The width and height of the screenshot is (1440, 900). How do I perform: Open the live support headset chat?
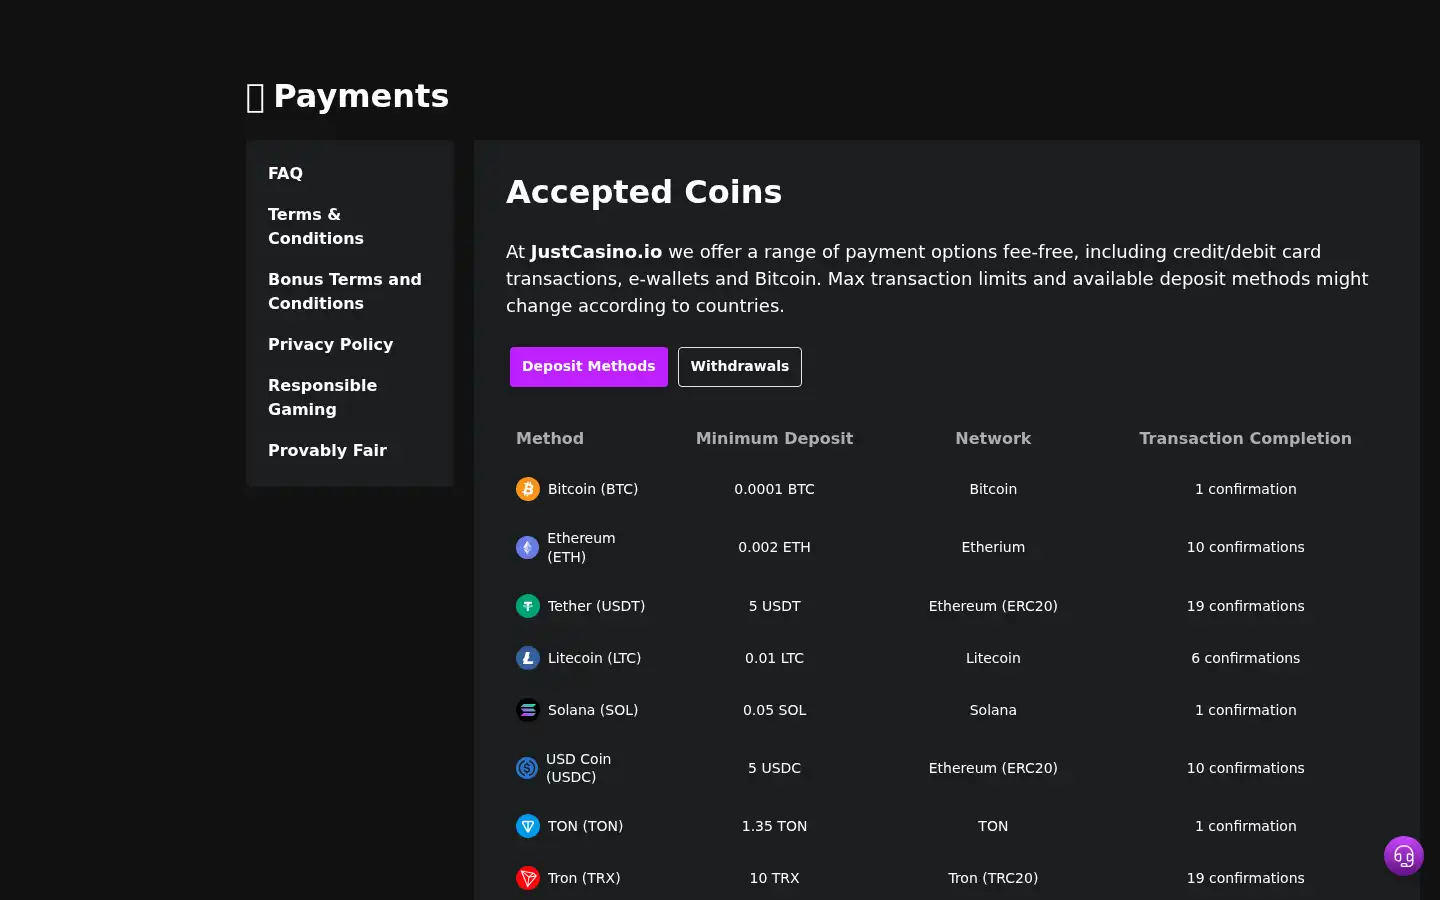1404,856
